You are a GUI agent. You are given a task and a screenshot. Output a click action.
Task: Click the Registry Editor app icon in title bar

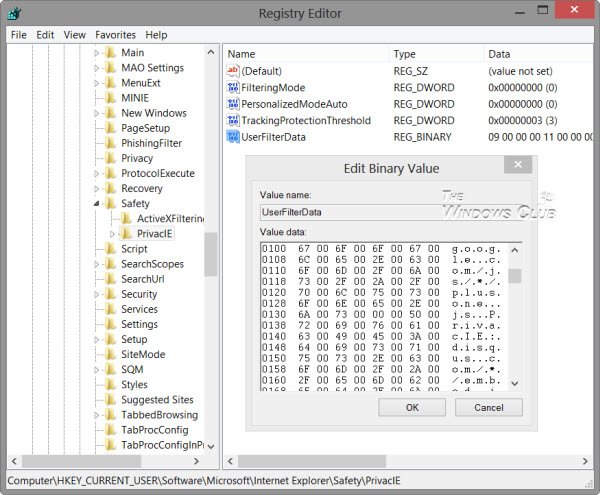tap(14, 14)
